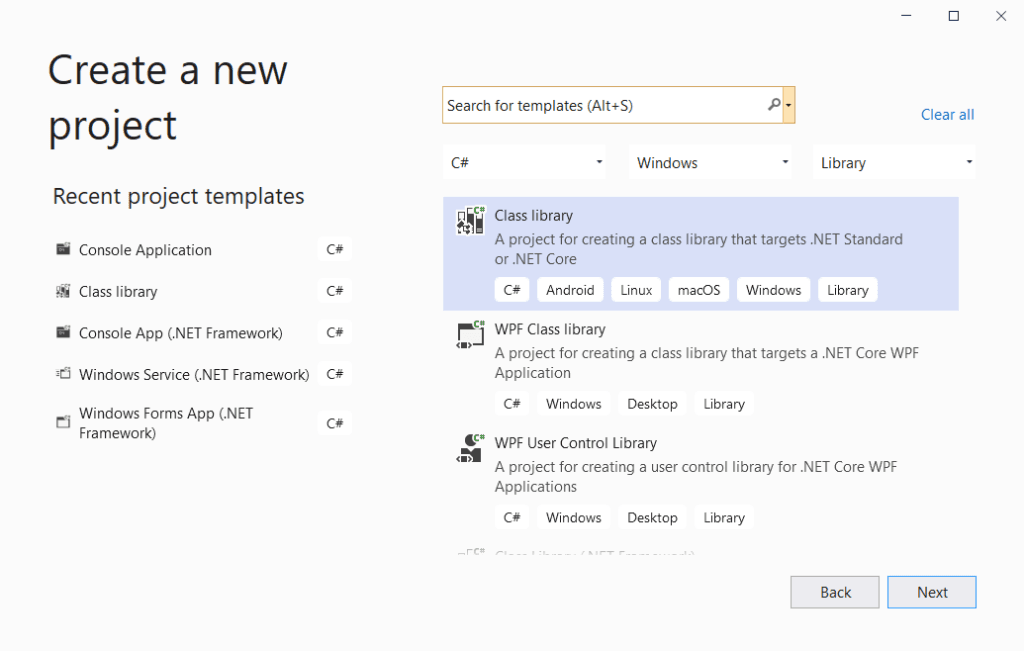
Task: Click the WPF Class library template icon
Action: click(470, 335)
